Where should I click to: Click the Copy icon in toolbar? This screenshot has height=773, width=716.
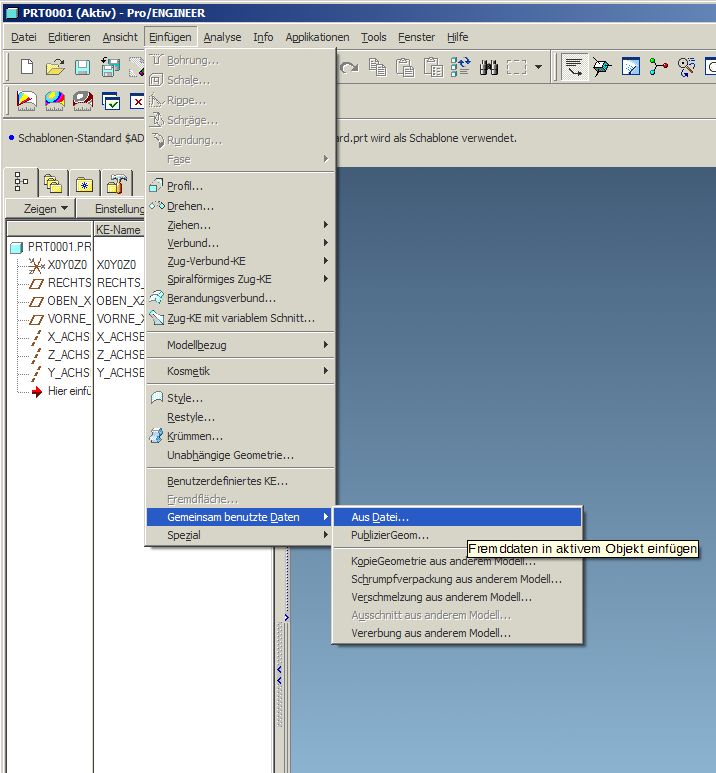click(x=377, y=67)
